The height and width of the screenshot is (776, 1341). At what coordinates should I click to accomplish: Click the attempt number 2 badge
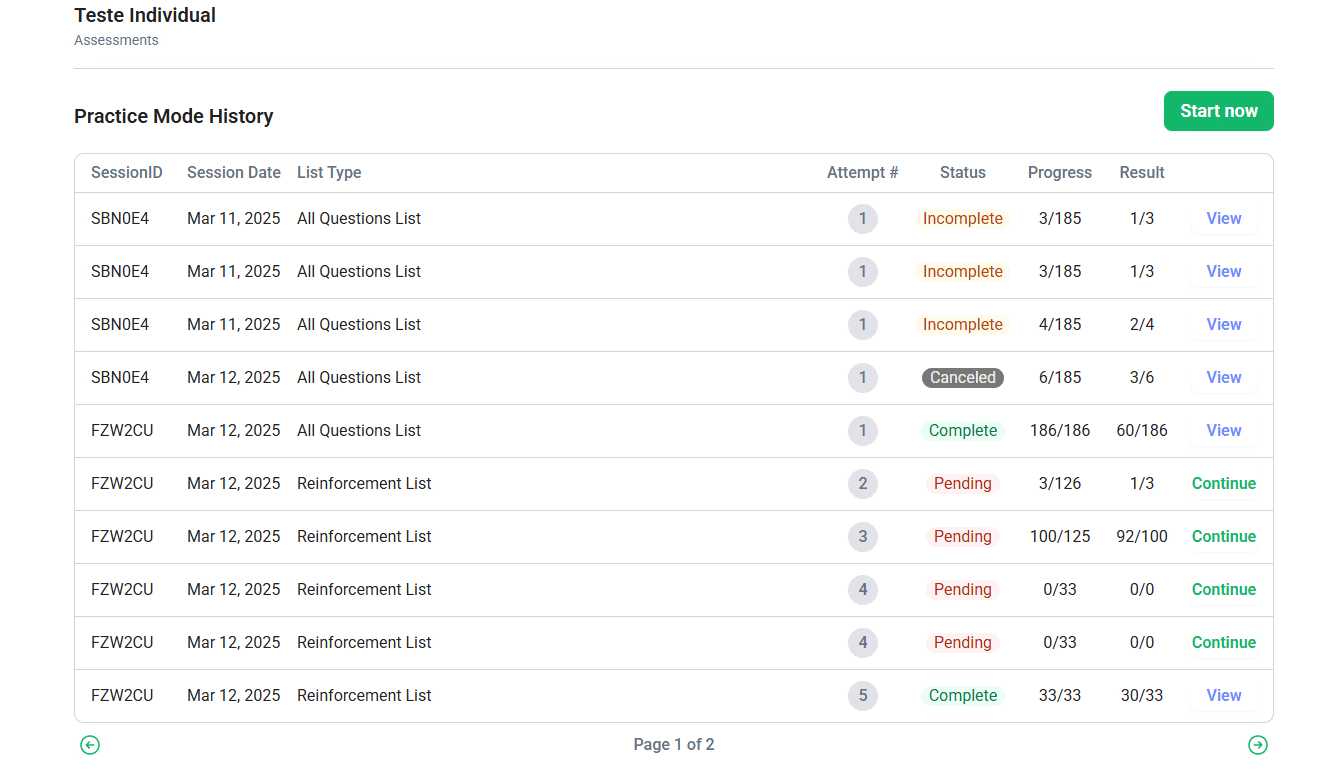[863, 484]
